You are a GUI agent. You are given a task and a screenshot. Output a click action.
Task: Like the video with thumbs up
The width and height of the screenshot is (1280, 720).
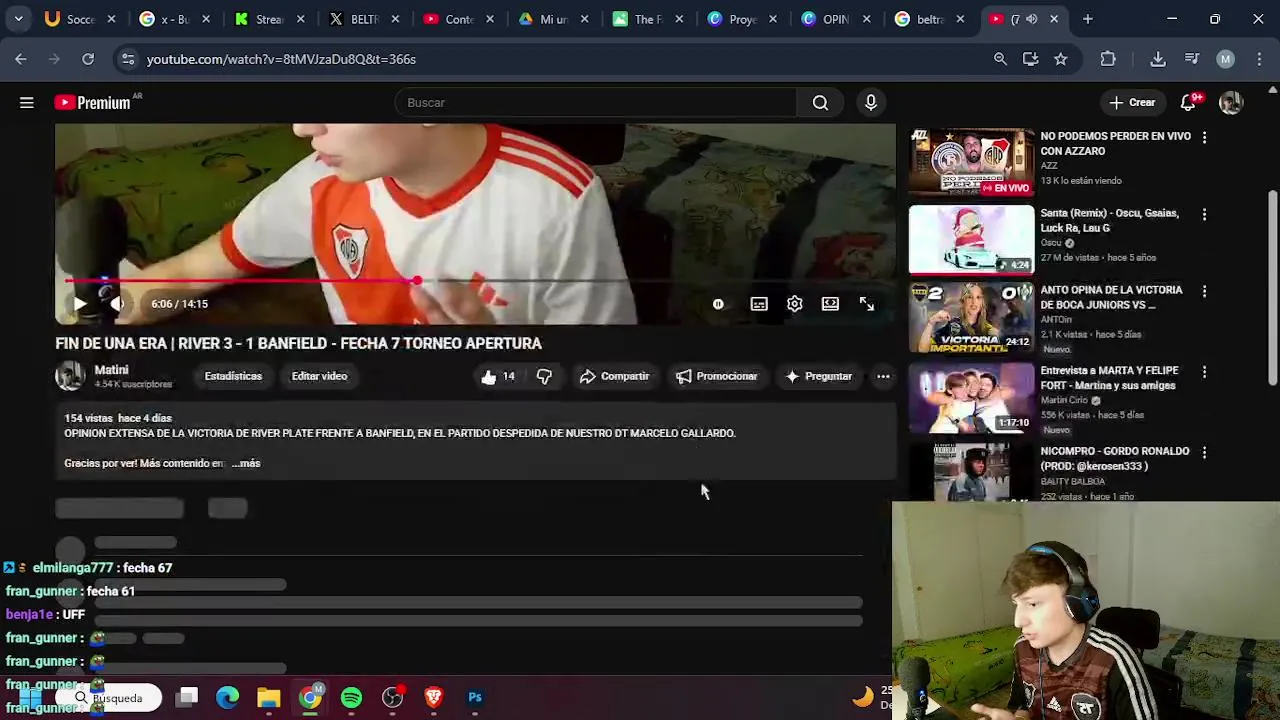498,376
